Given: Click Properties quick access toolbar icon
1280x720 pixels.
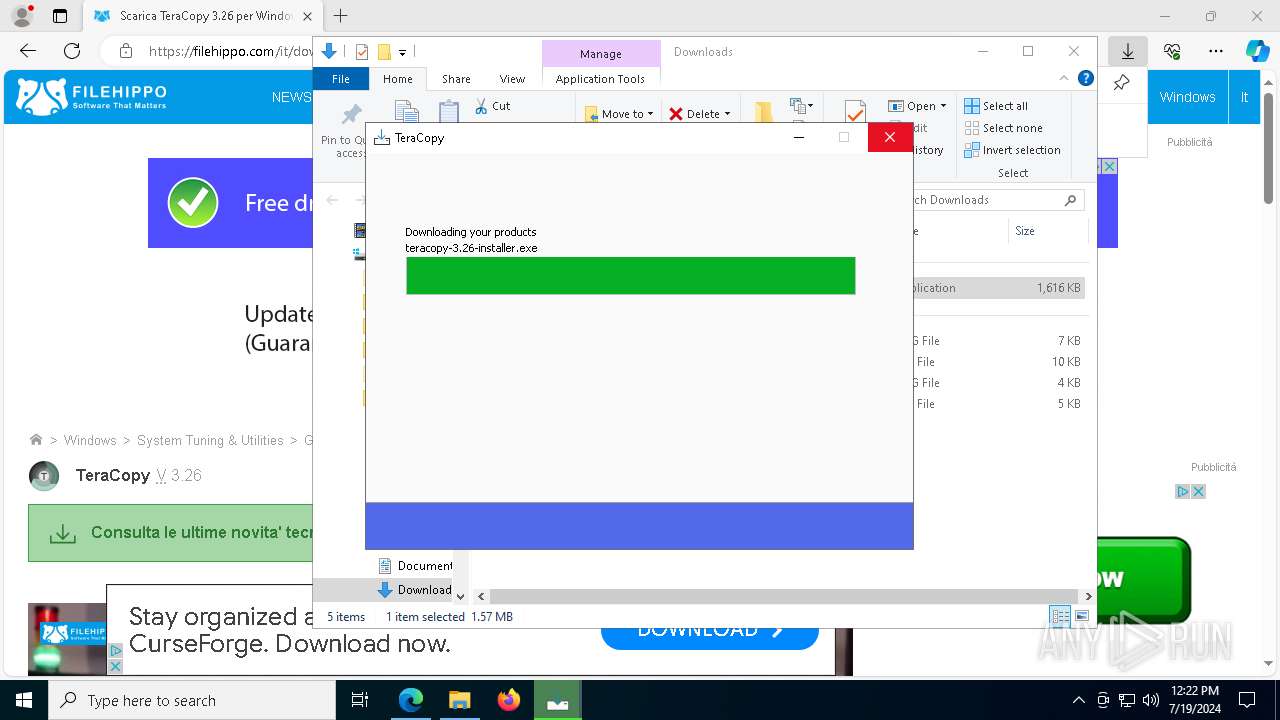Looking at the screenshot, I should (362, 52).
